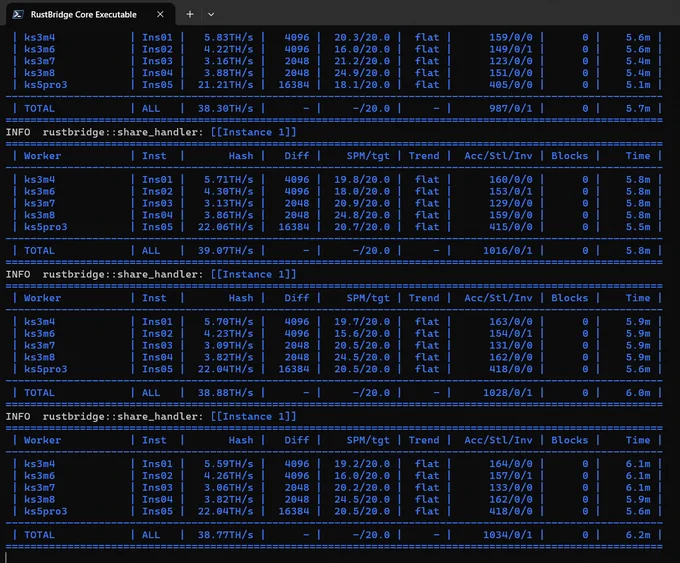Click the 131/0/0 share count
The height and width of the screenshot is (563, 680).
click(x=511, y=345)
